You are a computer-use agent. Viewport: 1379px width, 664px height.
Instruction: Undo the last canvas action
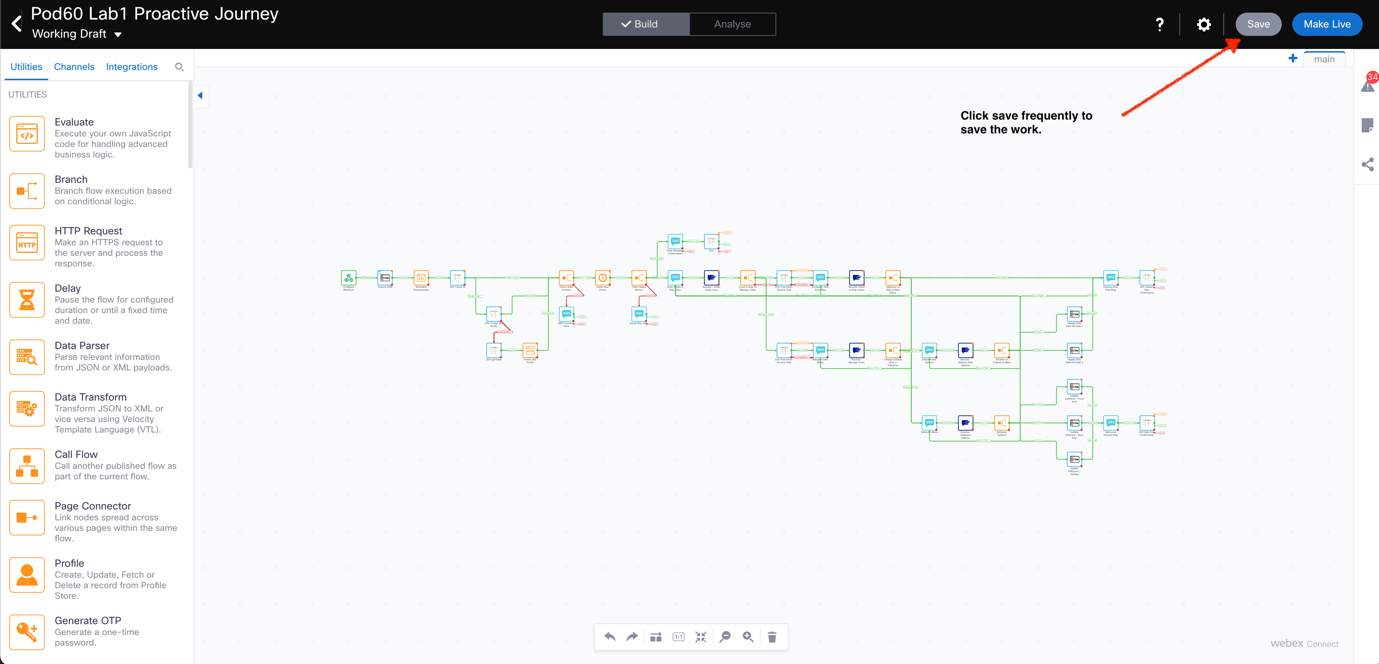[x=610, y=637]
